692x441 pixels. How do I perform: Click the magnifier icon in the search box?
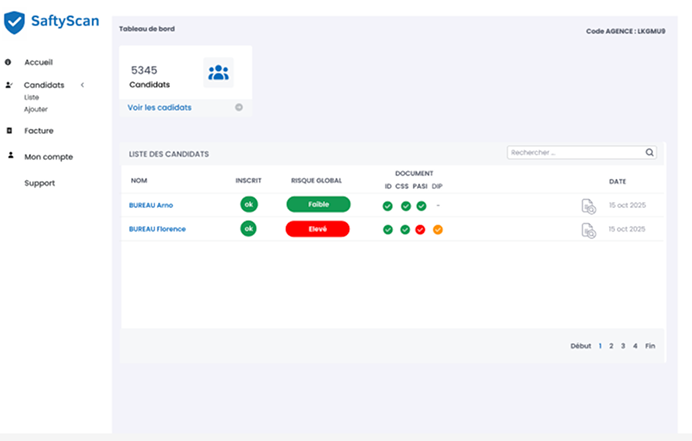pyautogui.click(x=649, y=153)
